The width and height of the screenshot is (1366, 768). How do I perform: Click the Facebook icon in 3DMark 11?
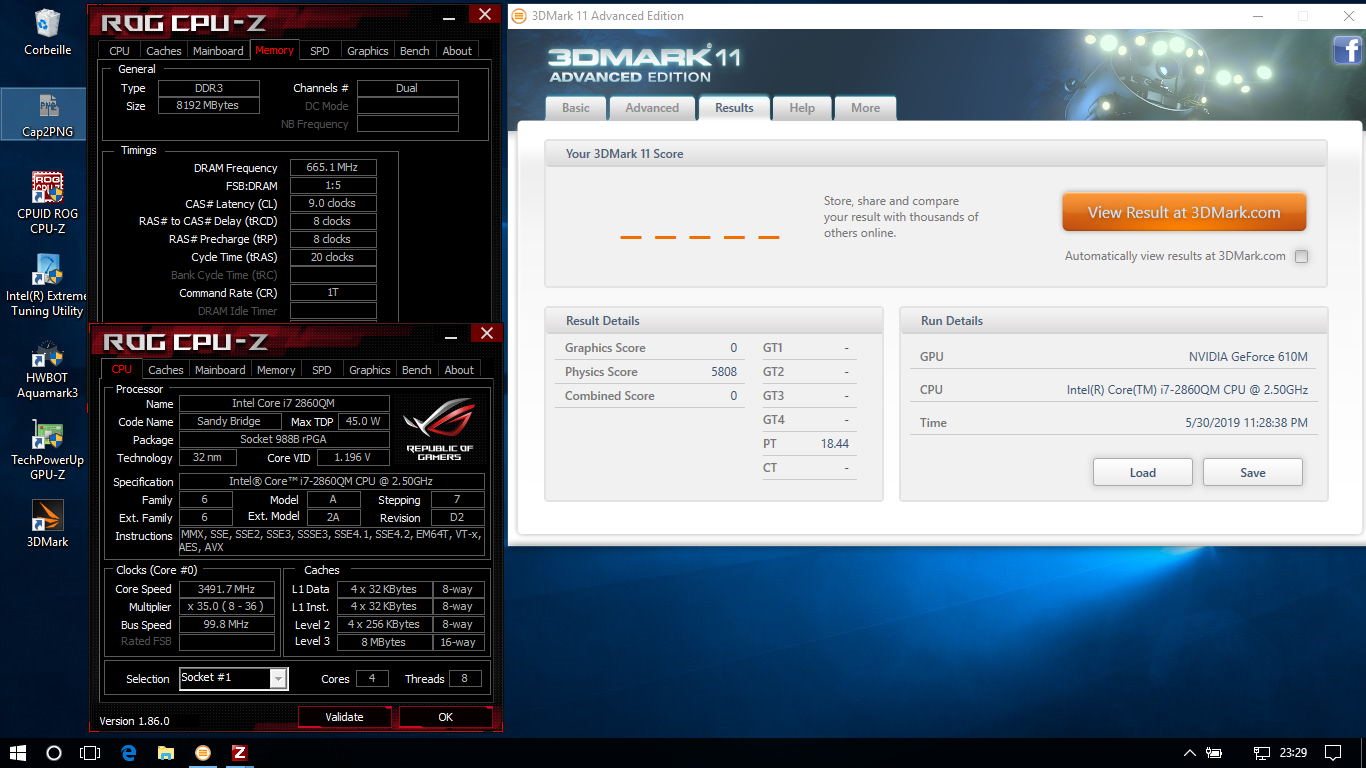click(1347, 49)
